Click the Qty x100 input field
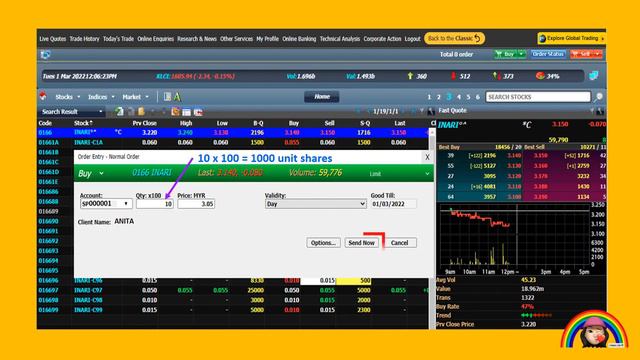The width and height of the screenshot is (640, 360). pos(155,204)
